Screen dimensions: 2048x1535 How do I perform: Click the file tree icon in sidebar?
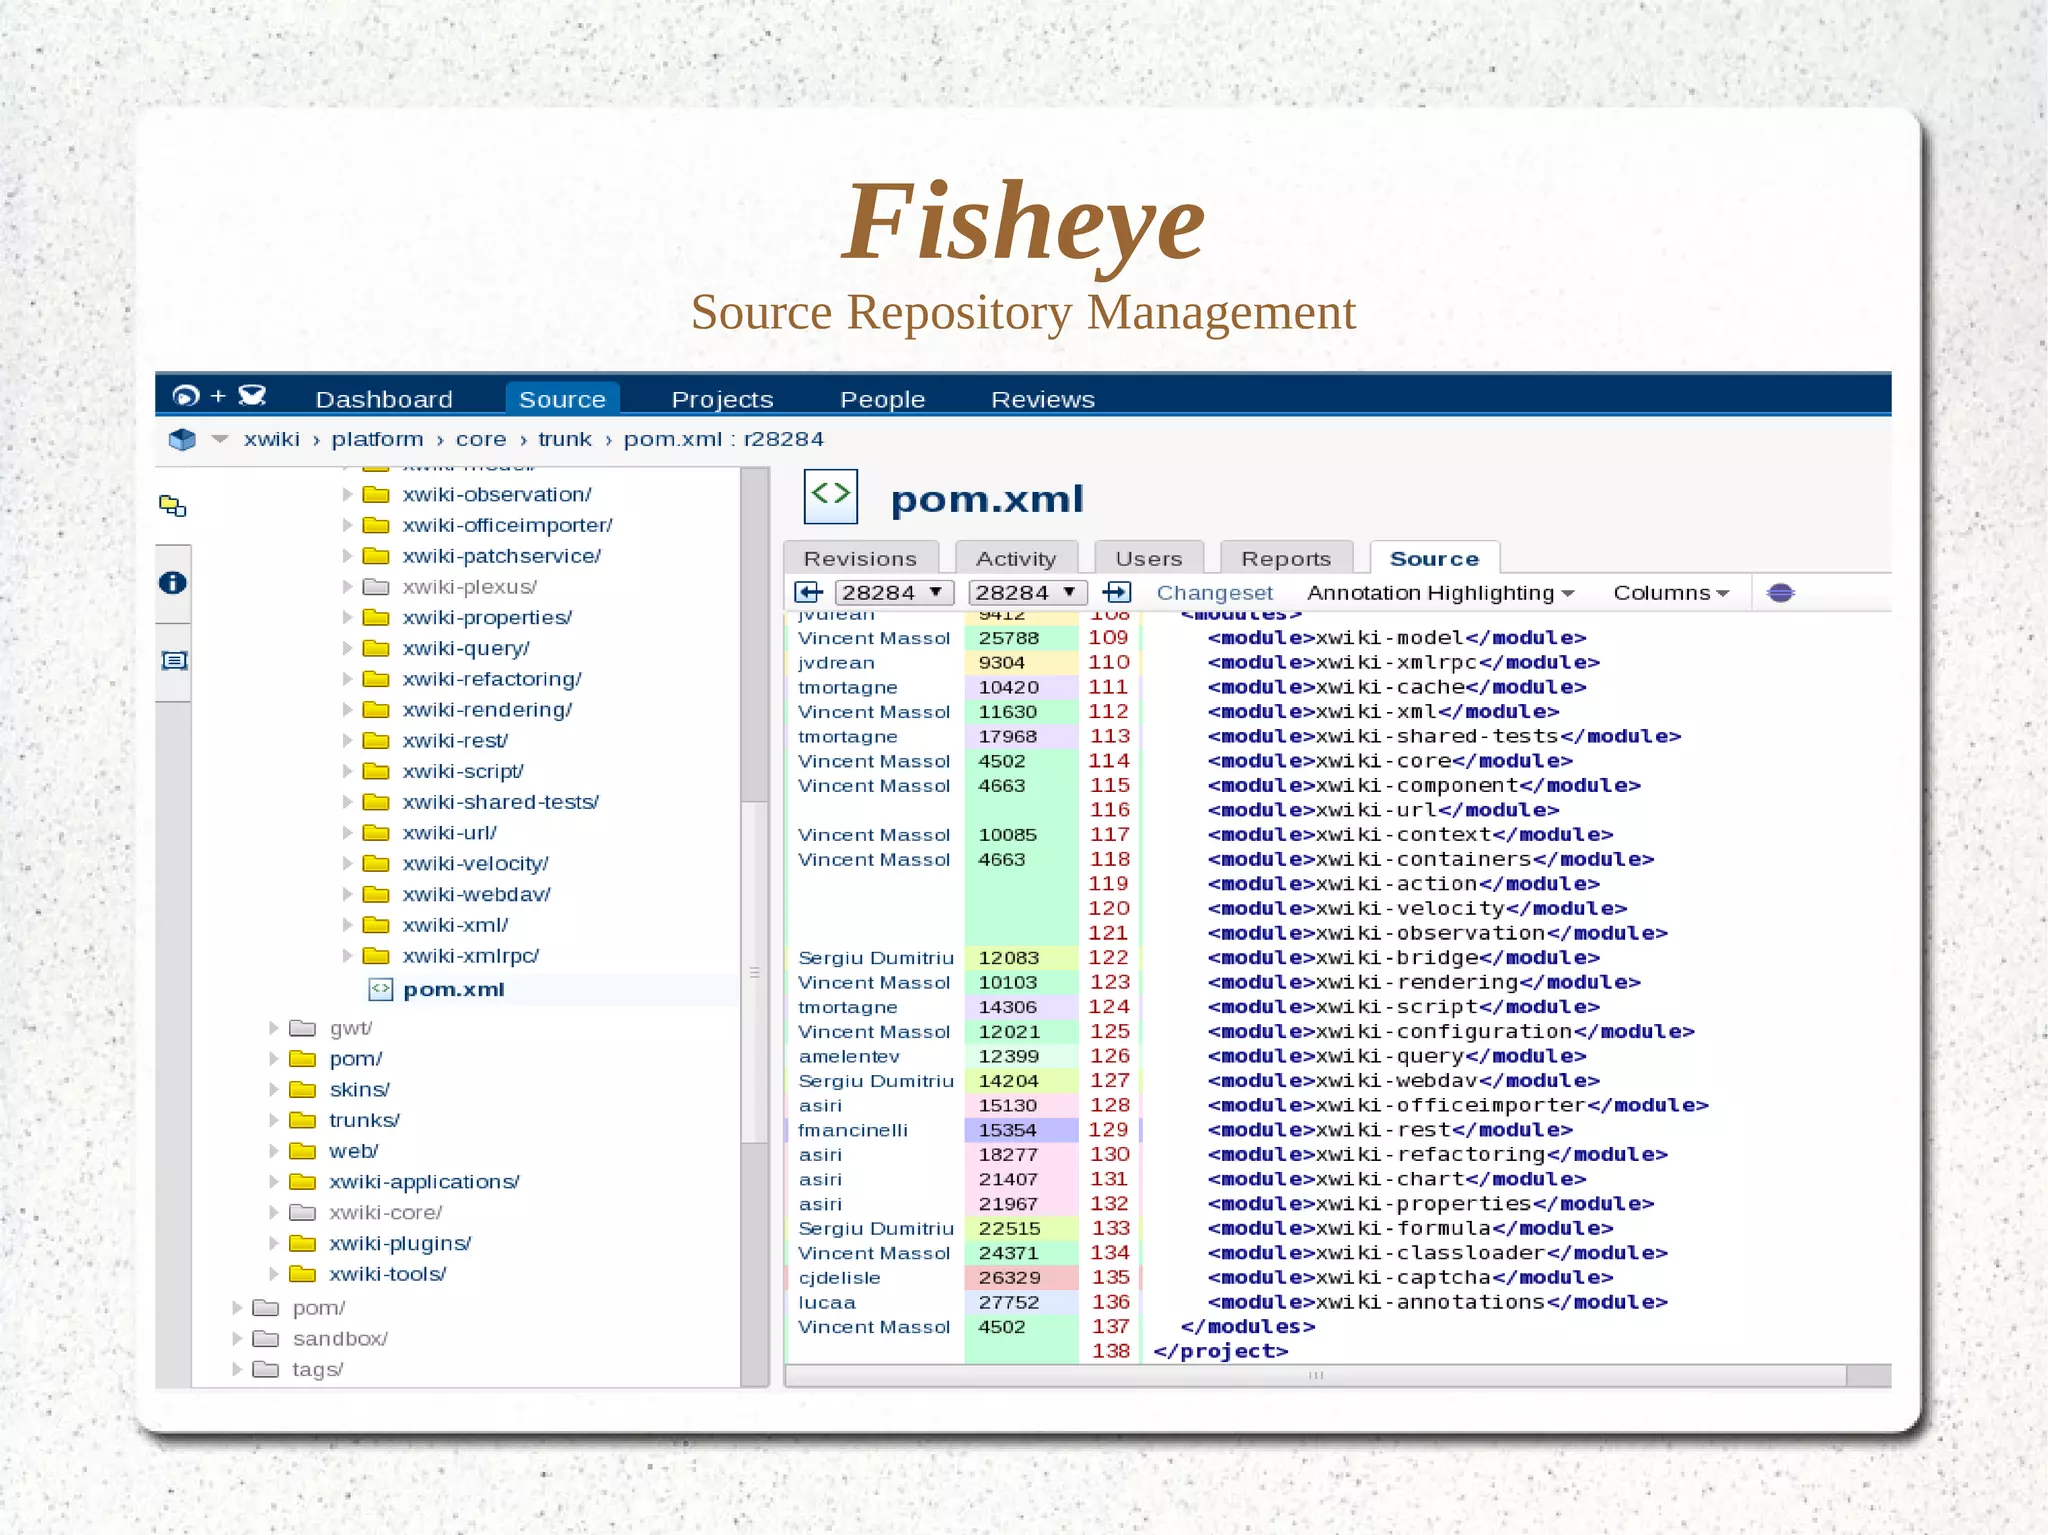click(173, 506)
